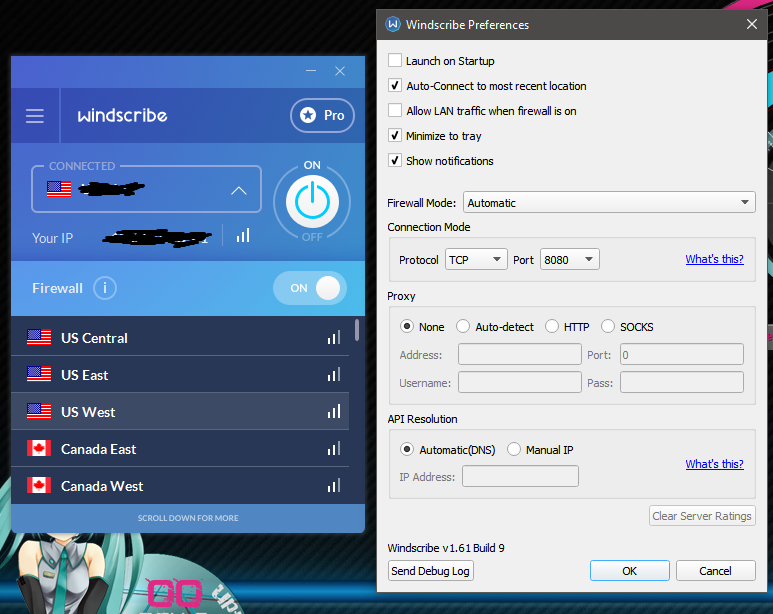The width and height of the screenshot is (773, 614).
Task: Click the Canada East flag icon
Action: pos(39,448)
